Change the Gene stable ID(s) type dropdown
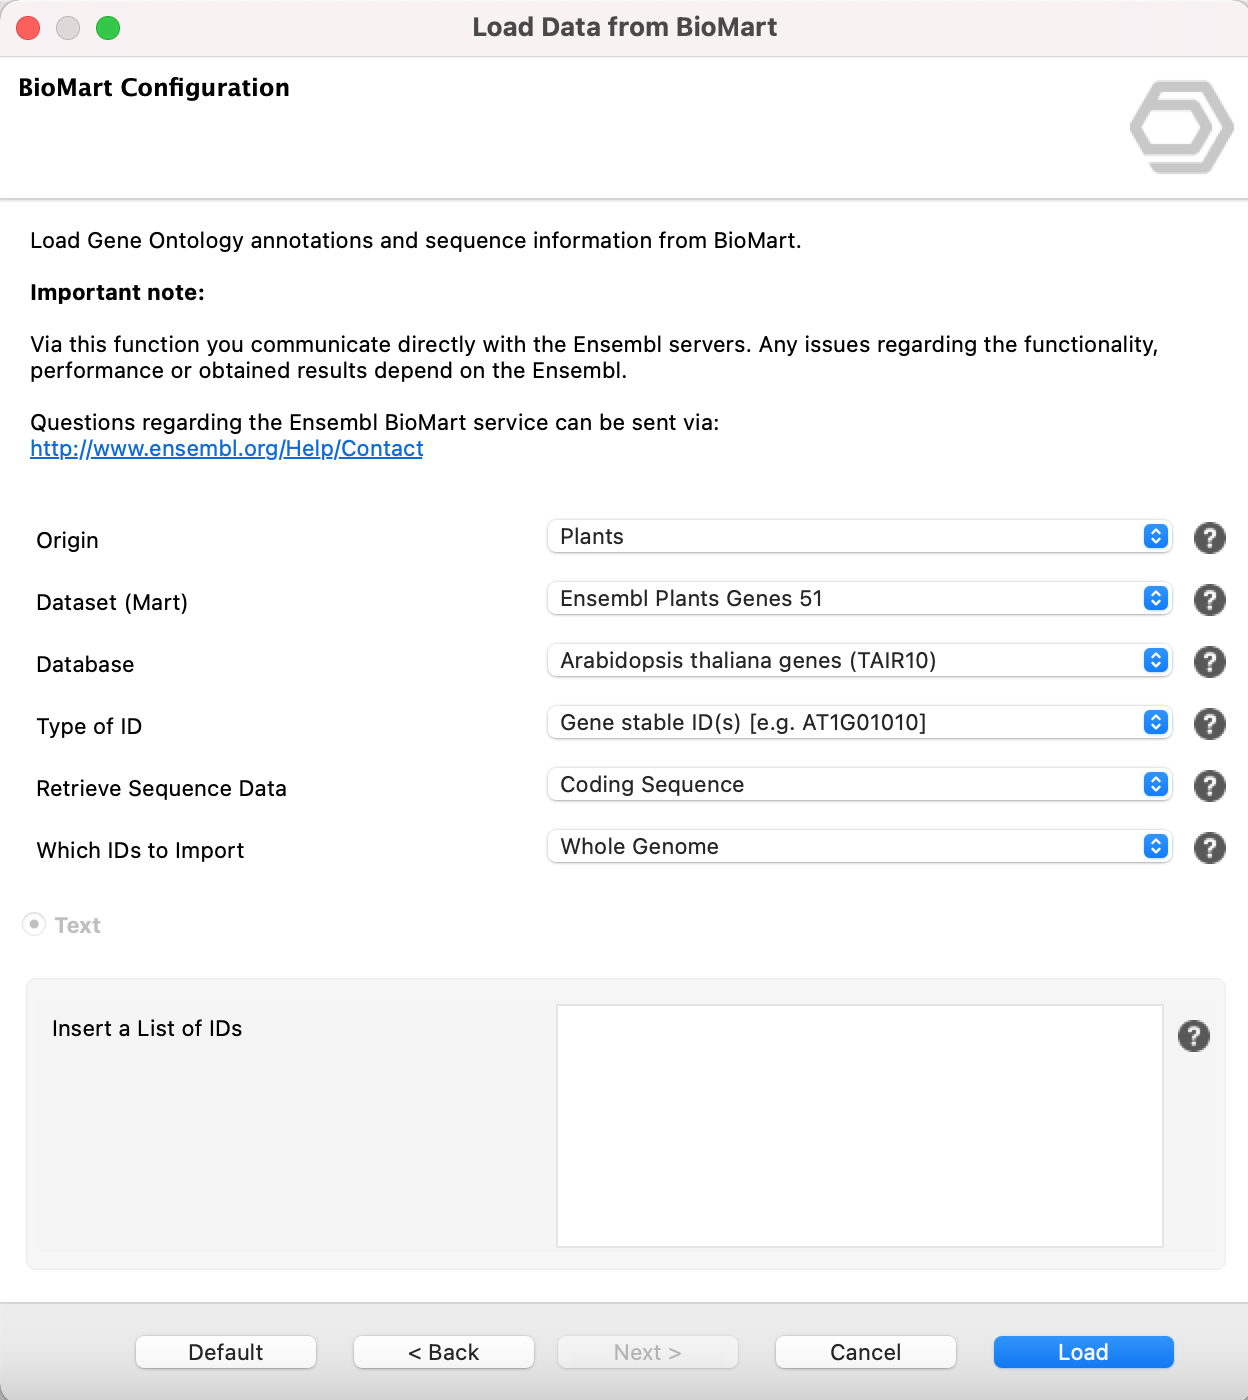The height and width of the screenshot is (1400, 1248). click(858, 723)
